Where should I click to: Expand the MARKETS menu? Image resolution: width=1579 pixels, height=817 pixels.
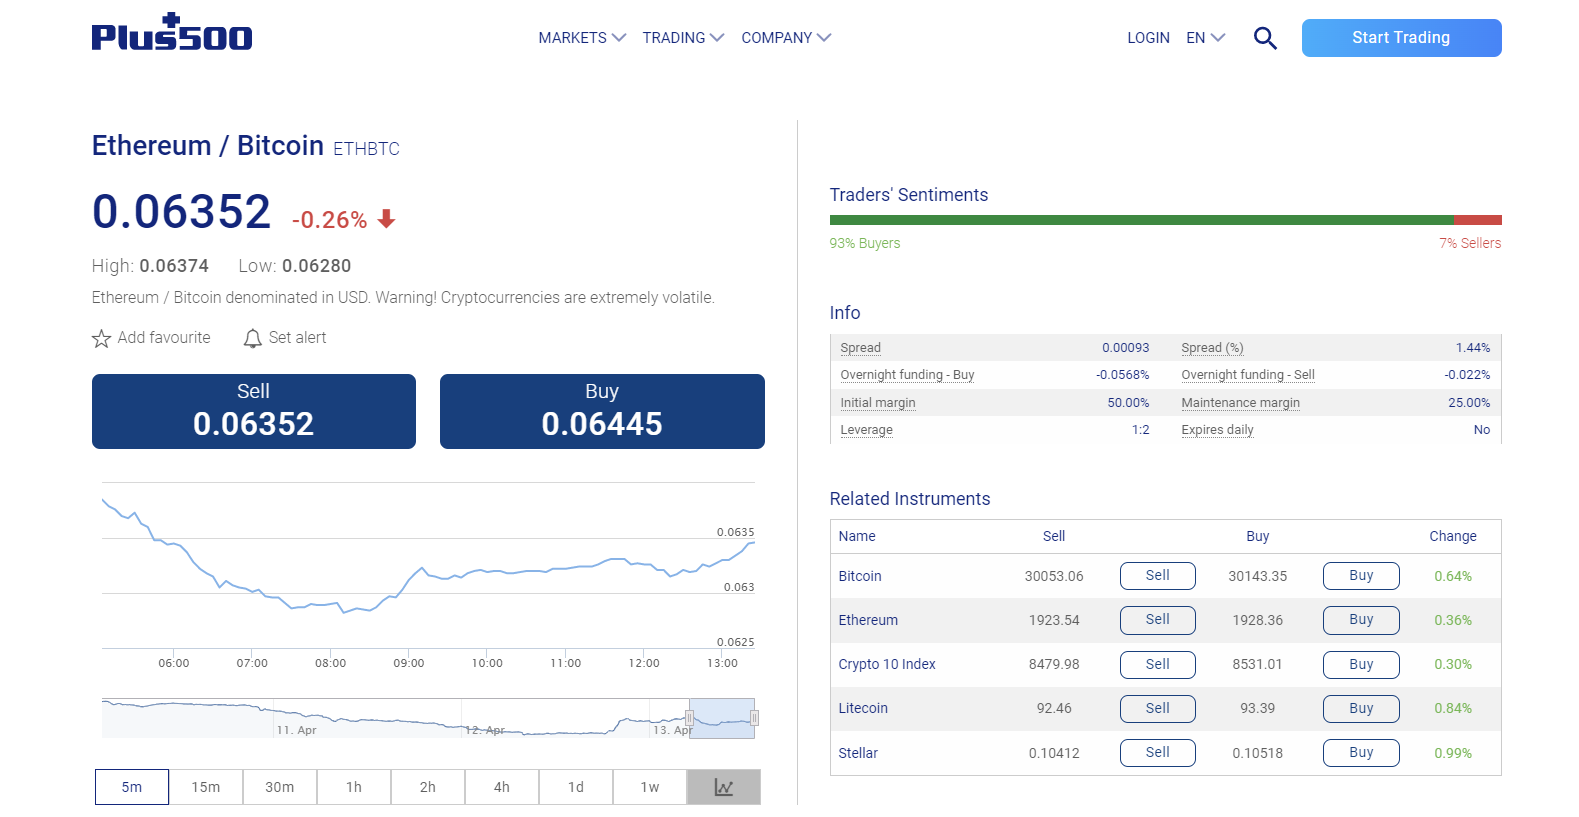(x=582, y=38)
